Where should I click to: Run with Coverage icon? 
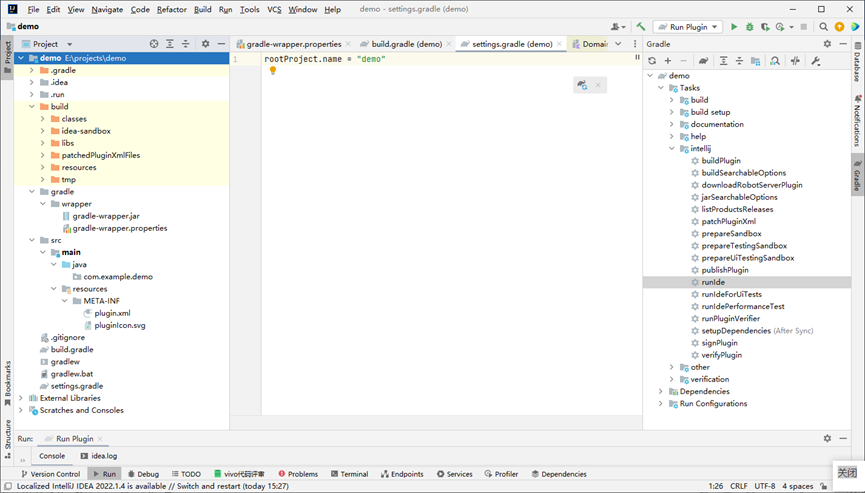[x=765, y=26]
